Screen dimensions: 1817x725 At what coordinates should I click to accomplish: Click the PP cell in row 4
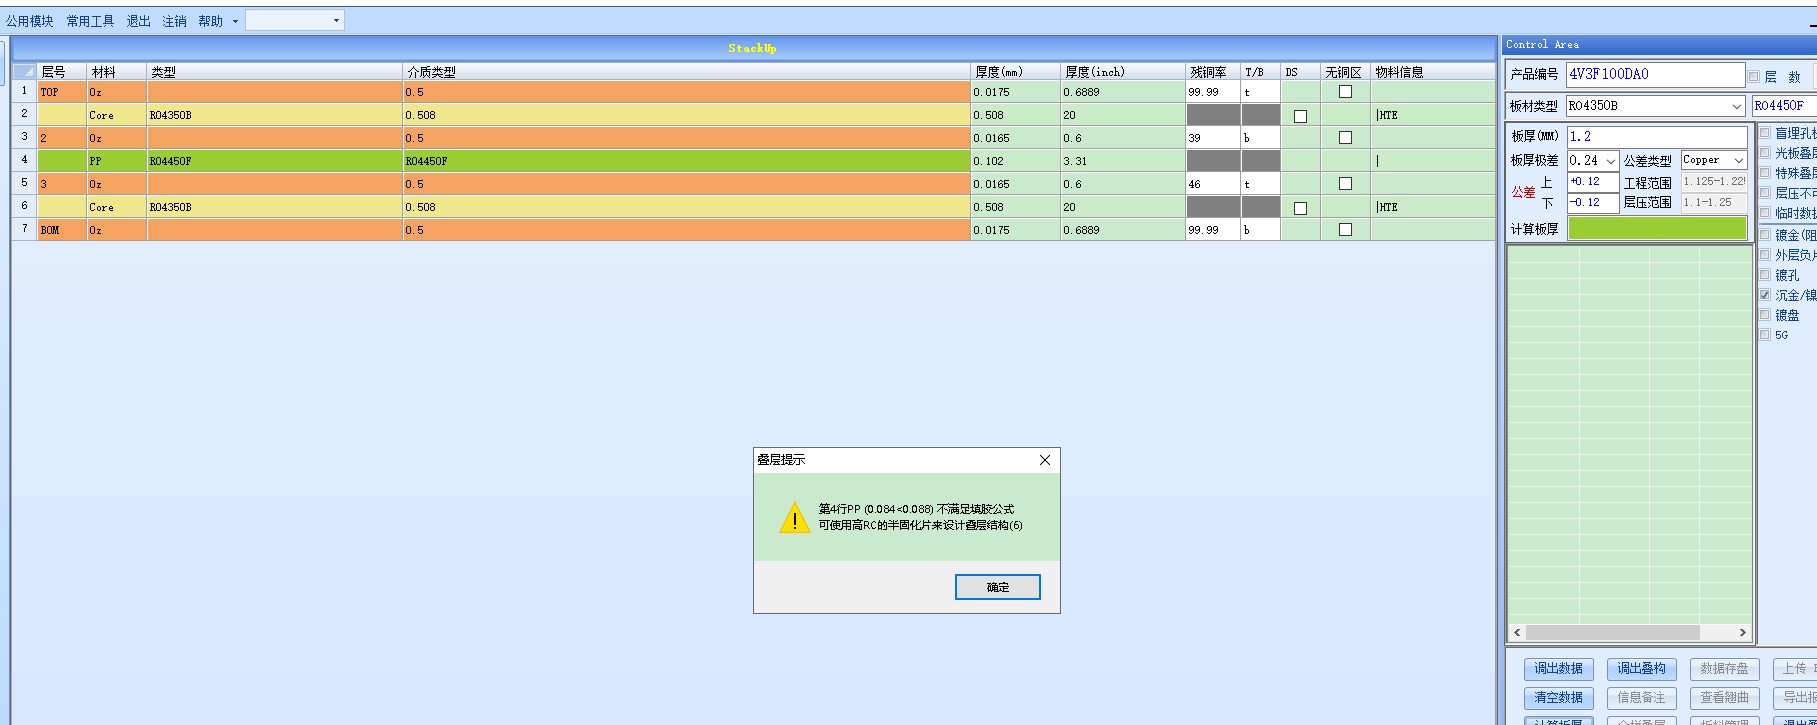pos(117,161)
